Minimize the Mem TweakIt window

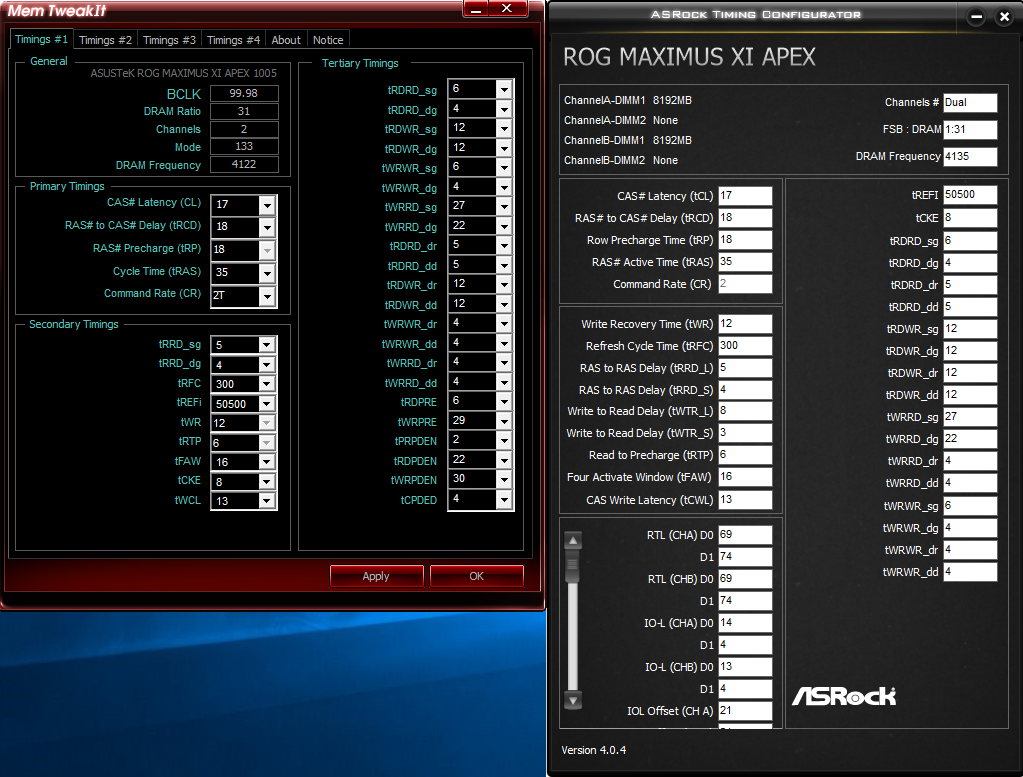(477, 8)
